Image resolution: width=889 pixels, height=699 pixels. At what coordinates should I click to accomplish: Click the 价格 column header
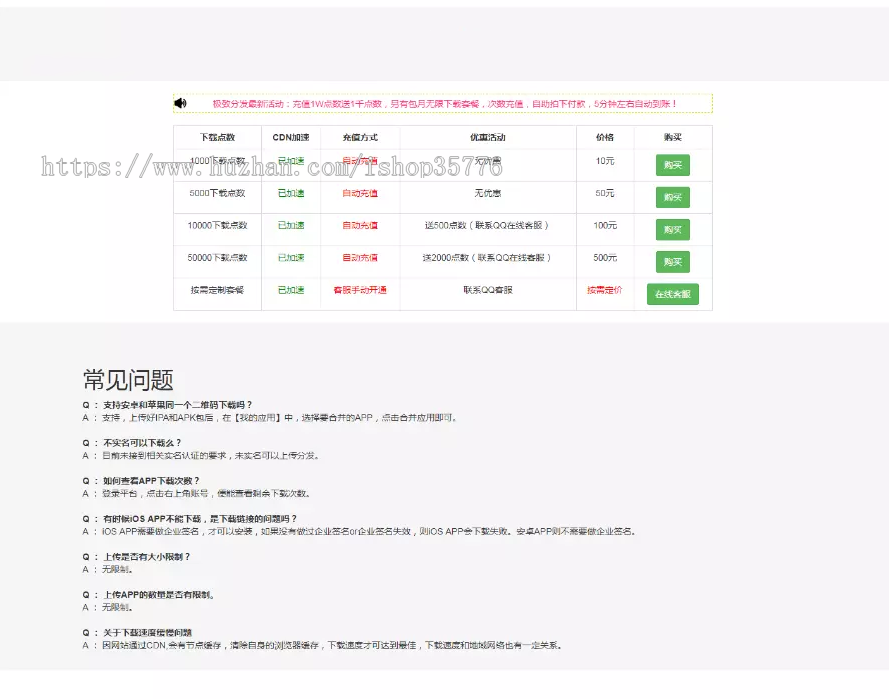tap(605, 137)
